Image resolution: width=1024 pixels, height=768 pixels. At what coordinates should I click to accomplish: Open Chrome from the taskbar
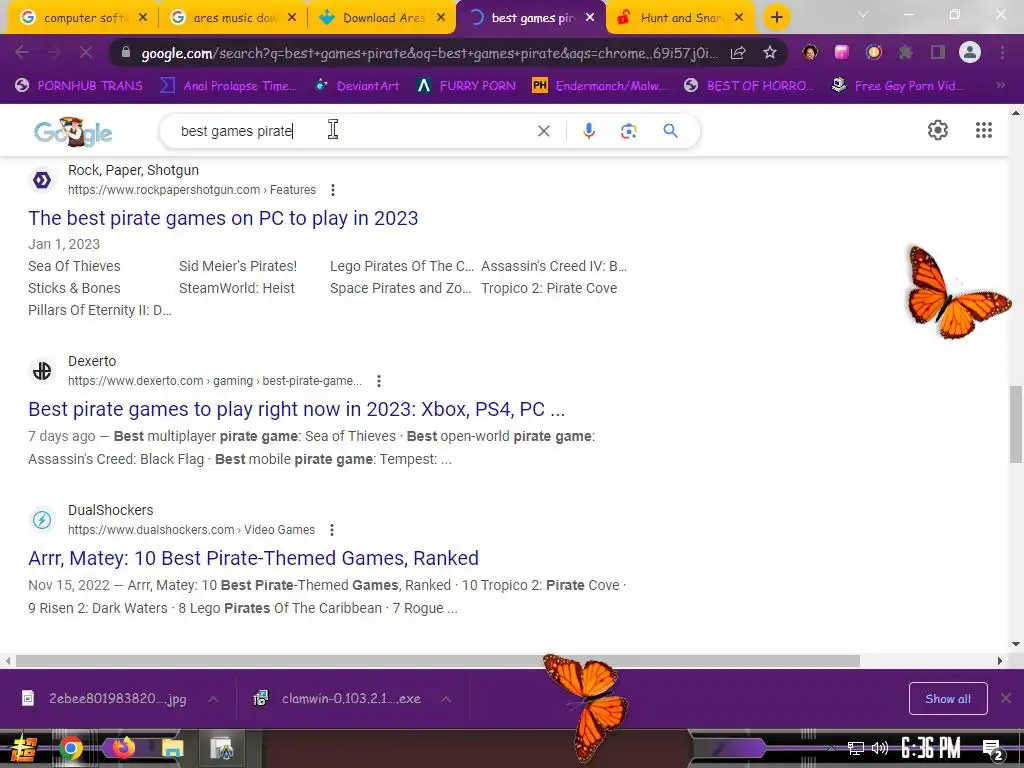tap(71, 748)
